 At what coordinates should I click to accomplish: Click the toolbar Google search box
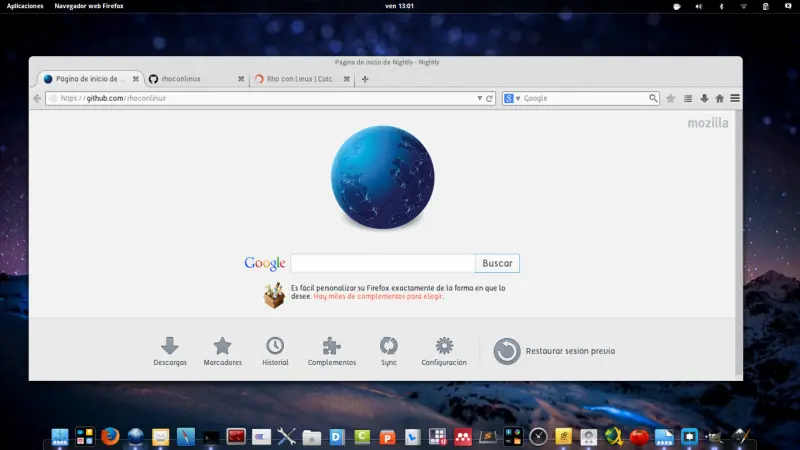point(581,98)
